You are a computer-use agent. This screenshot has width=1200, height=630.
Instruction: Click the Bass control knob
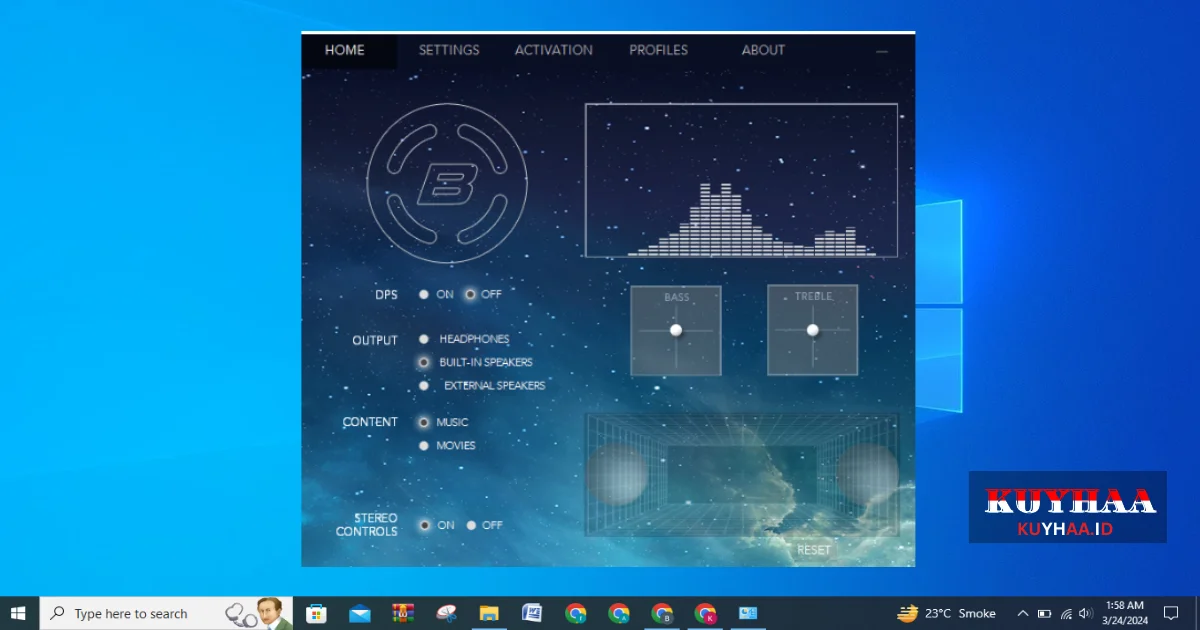(676, 330)
